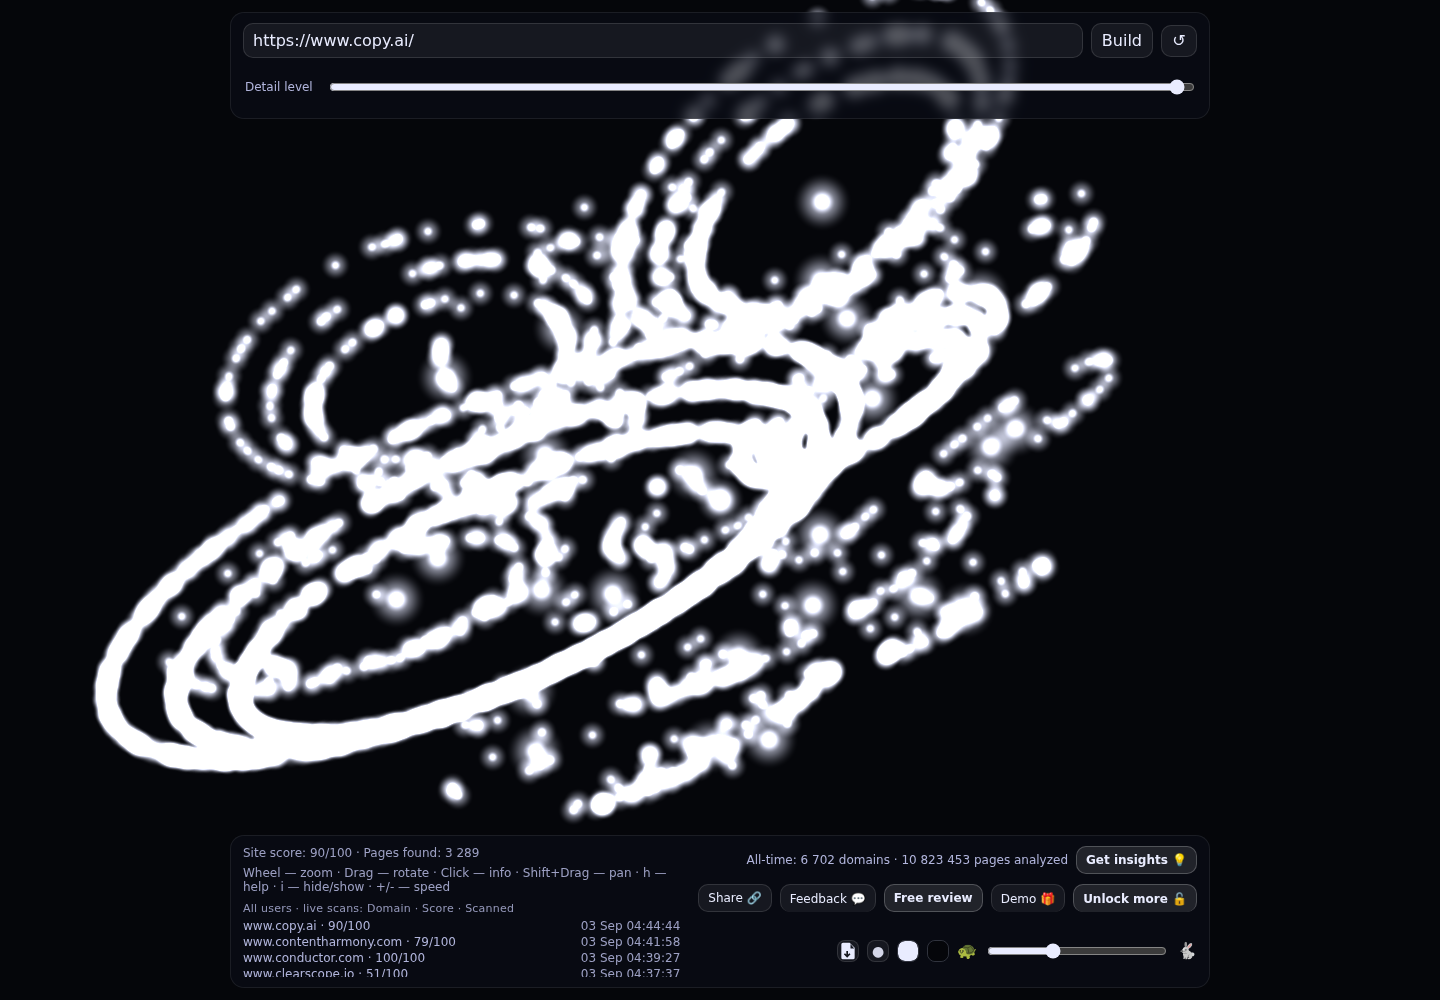Click Get insights button
1440x1000 pixels.
tap(1136, 860)
